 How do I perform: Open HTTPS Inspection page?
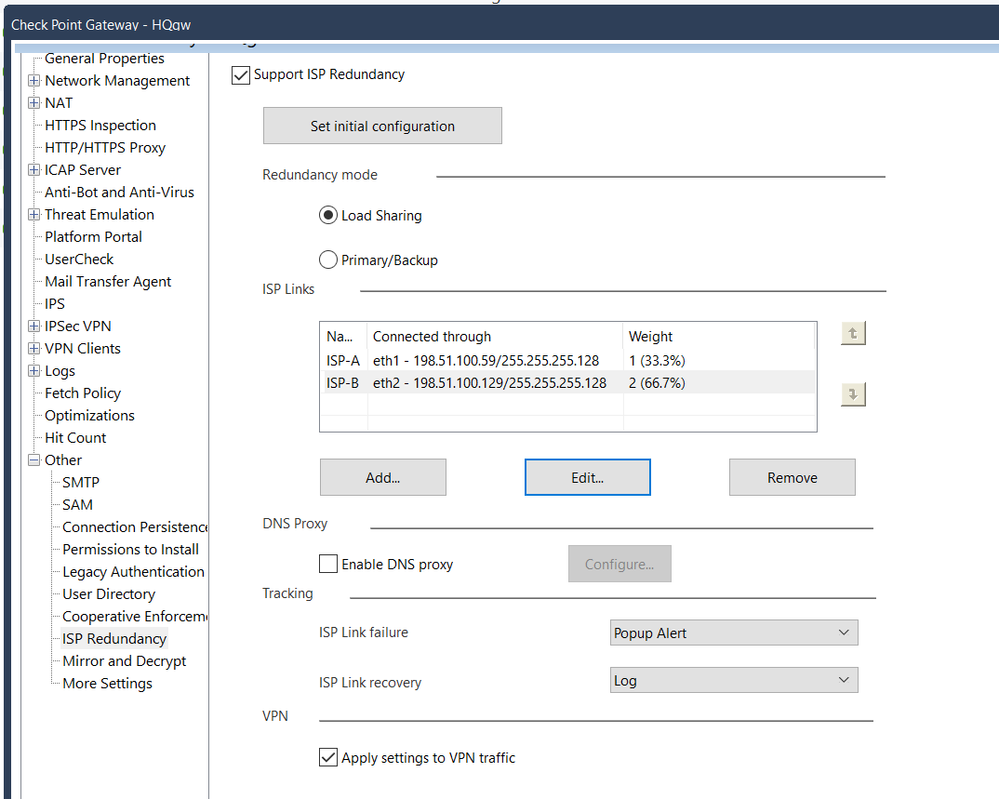pyautogui.click(x=100, y=126)
